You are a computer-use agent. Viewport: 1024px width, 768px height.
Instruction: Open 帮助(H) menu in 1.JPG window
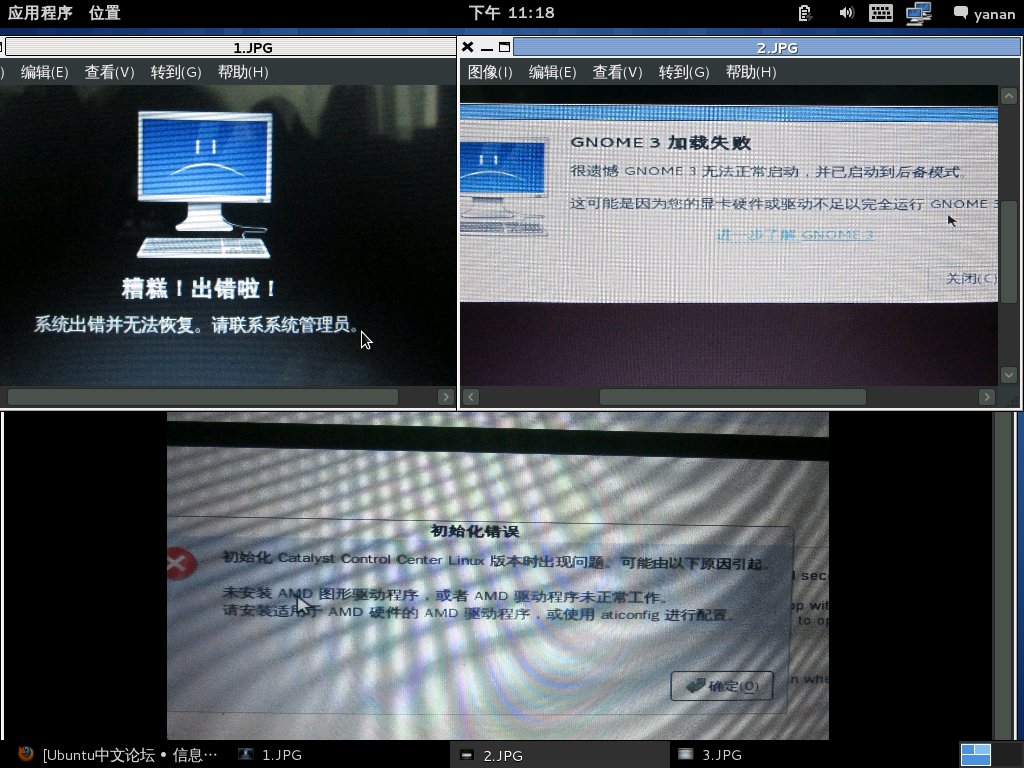click(x=243, y=72)
